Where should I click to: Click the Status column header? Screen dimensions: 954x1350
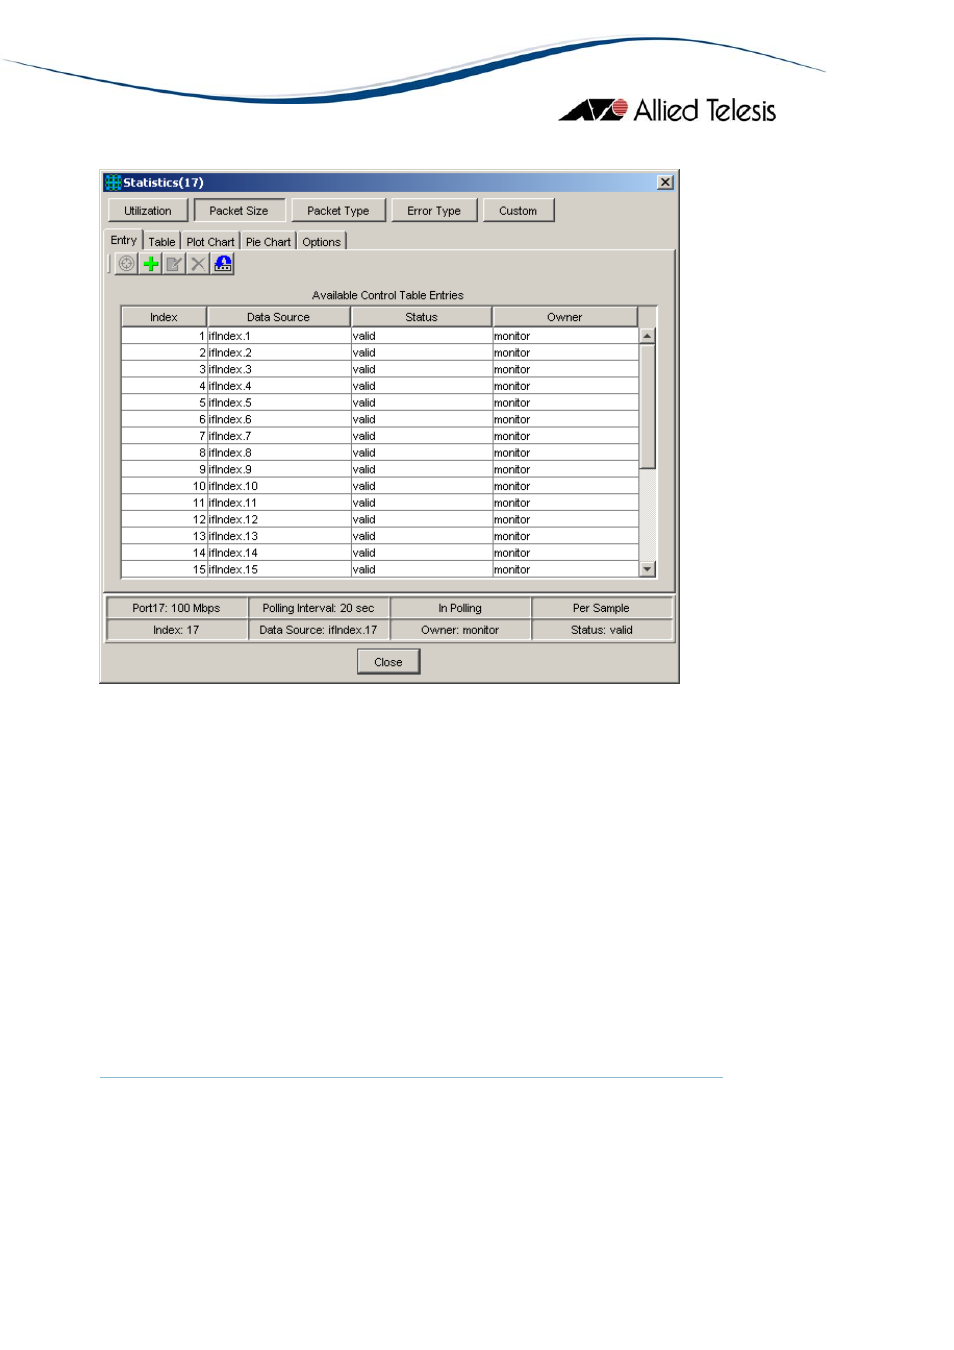(x=421, y=317)
